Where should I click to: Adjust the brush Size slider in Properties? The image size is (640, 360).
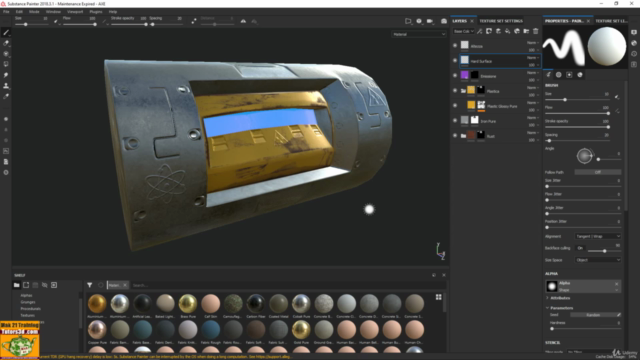tap(577, 100)
